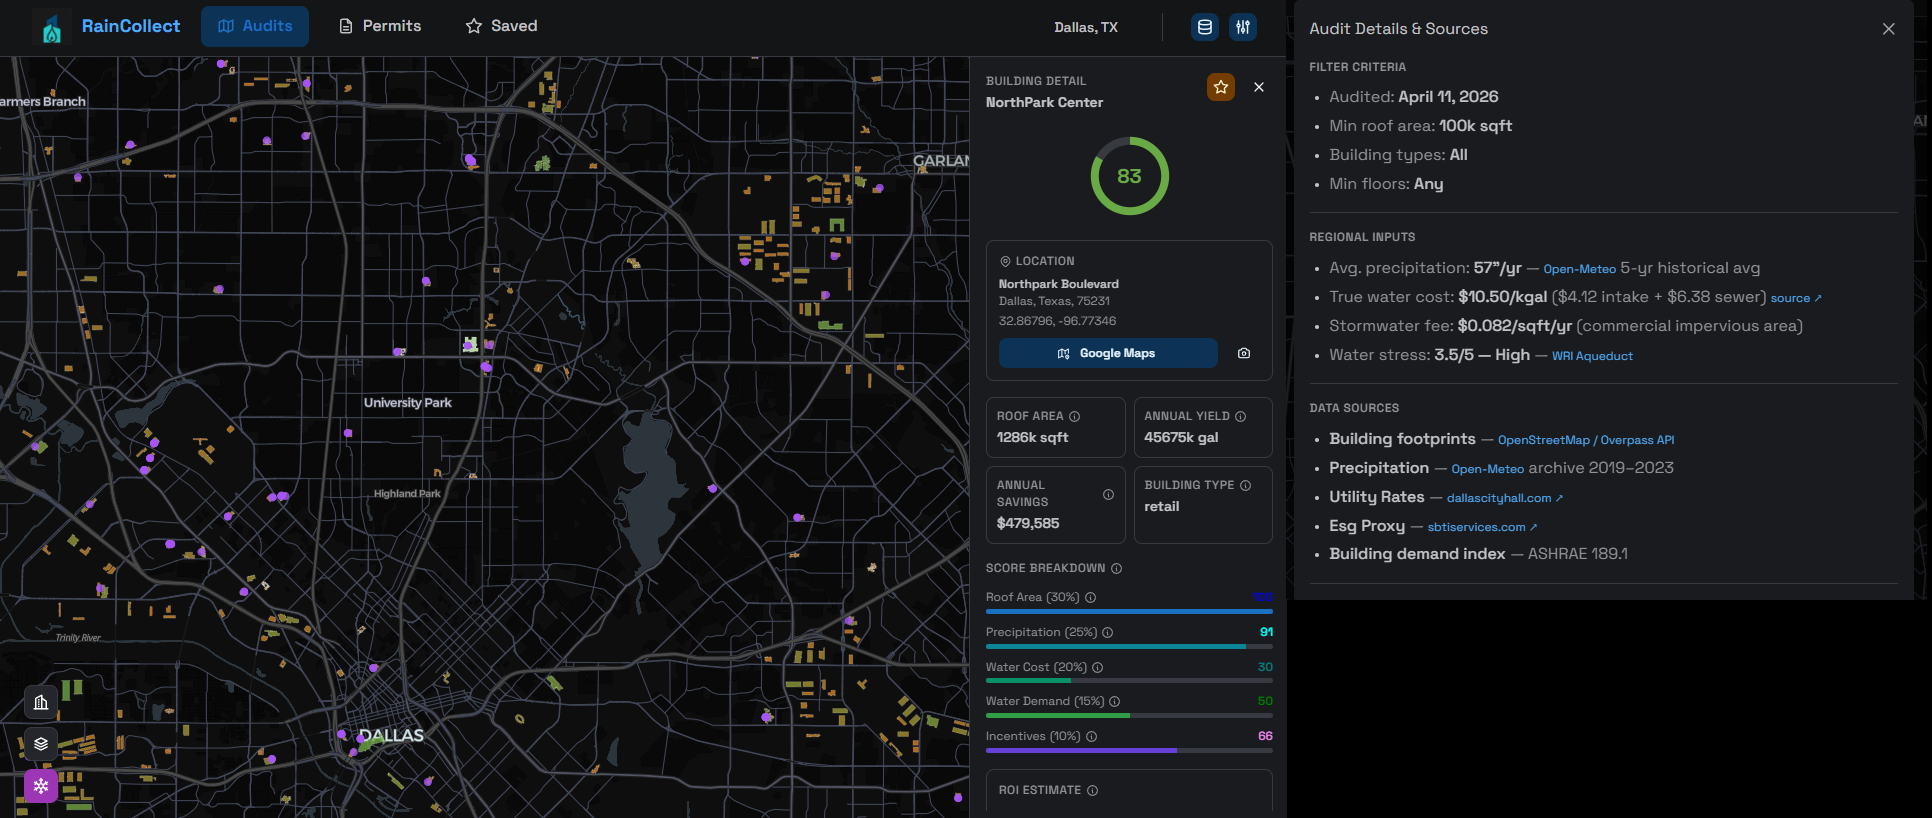This screenshot has width=1932, height=818.
Task: Close the Audit Details & Sources panel
Action: [1889, 29]
